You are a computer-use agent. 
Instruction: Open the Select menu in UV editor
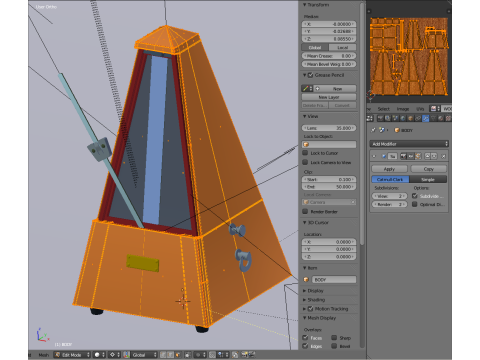[384, 109]
